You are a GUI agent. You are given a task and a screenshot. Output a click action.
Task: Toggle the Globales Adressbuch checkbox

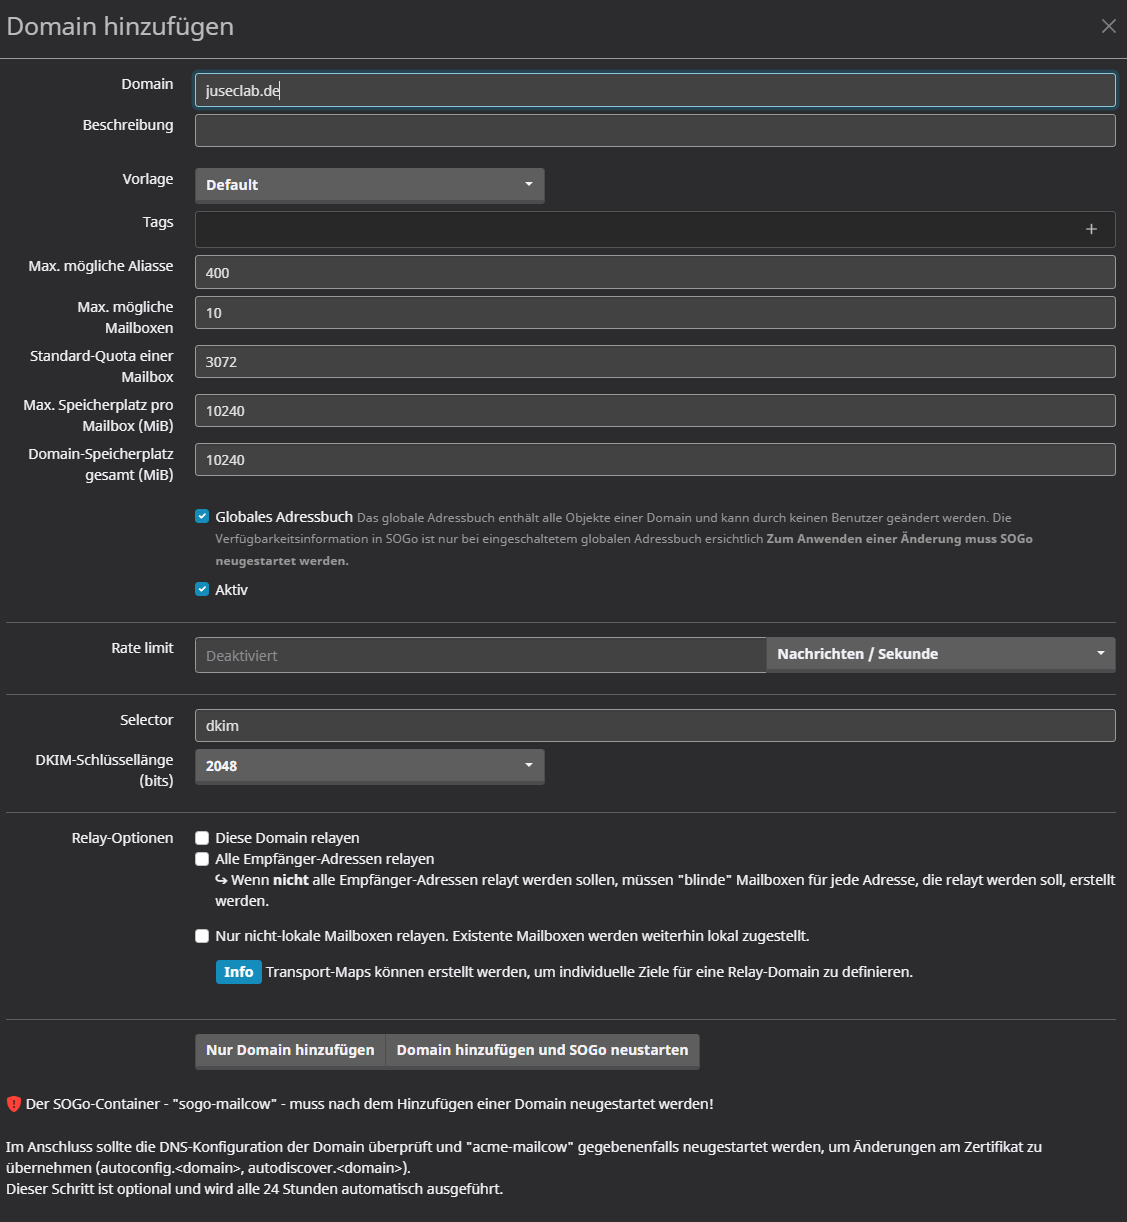pyautogui.click(x=202, y=517)
